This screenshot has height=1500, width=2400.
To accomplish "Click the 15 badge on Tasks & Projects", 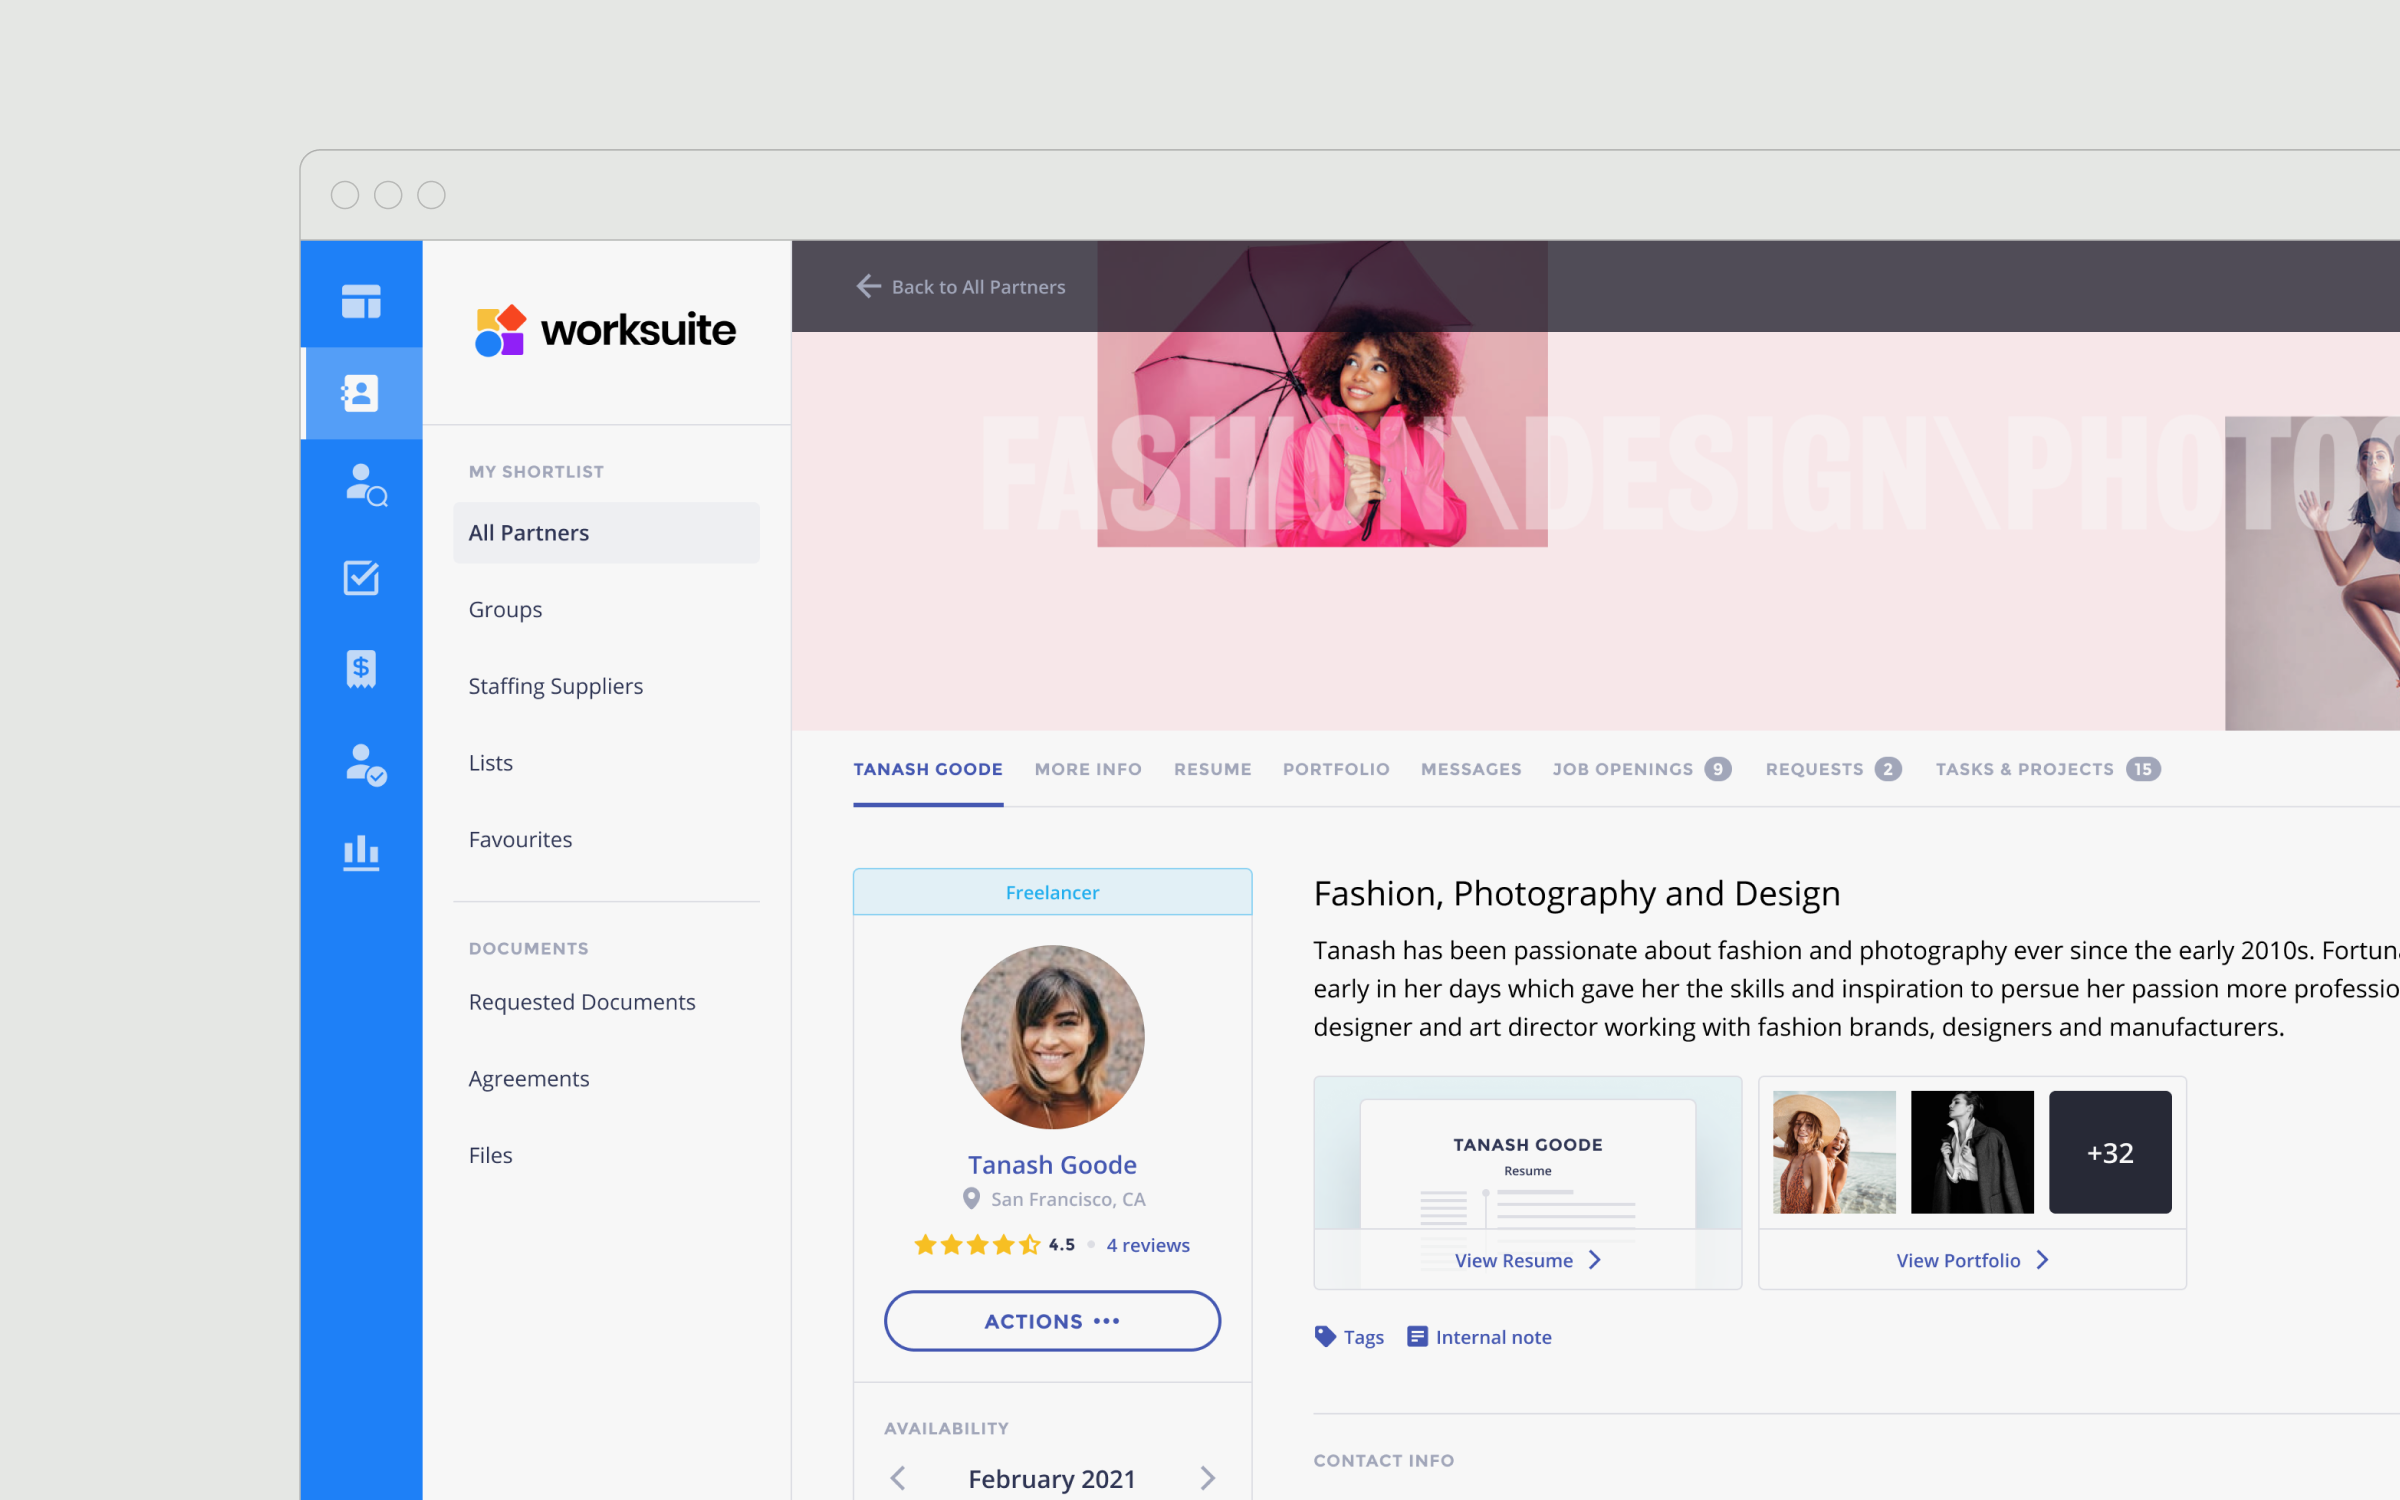I will point(2143,769).
